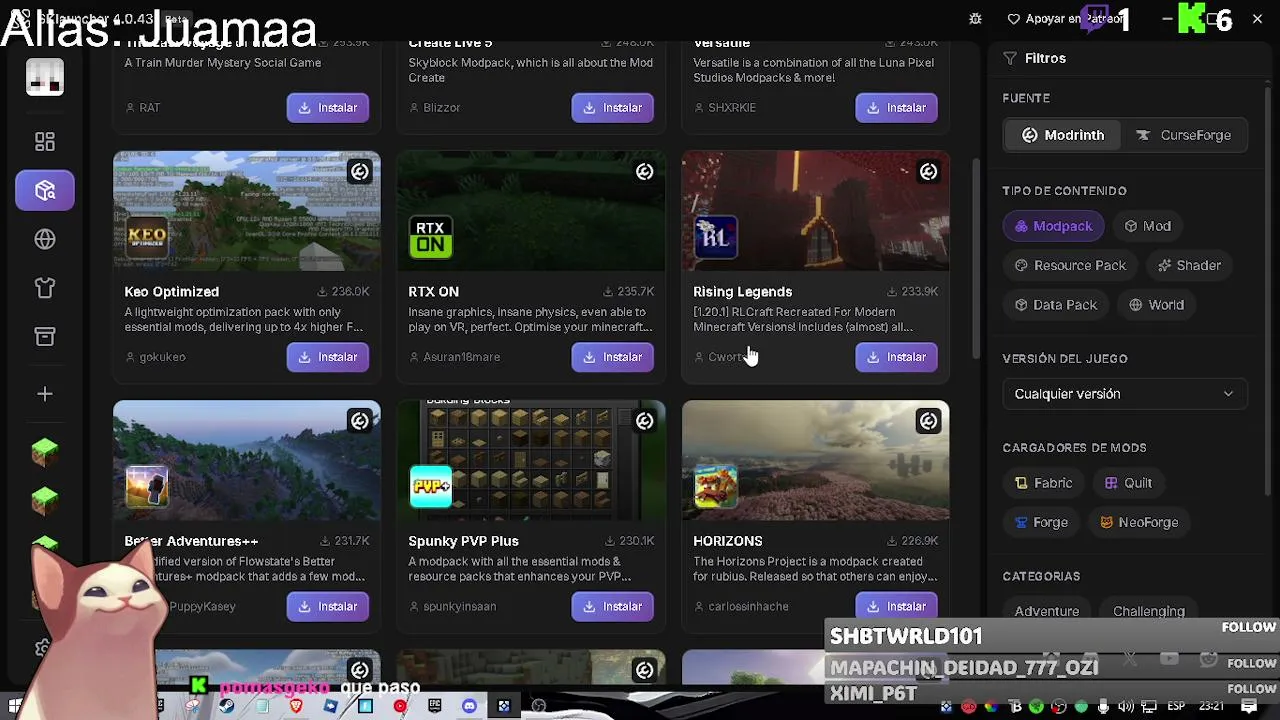
Task: Open Brave browser from the taskbar
Action: pos(296,707)
